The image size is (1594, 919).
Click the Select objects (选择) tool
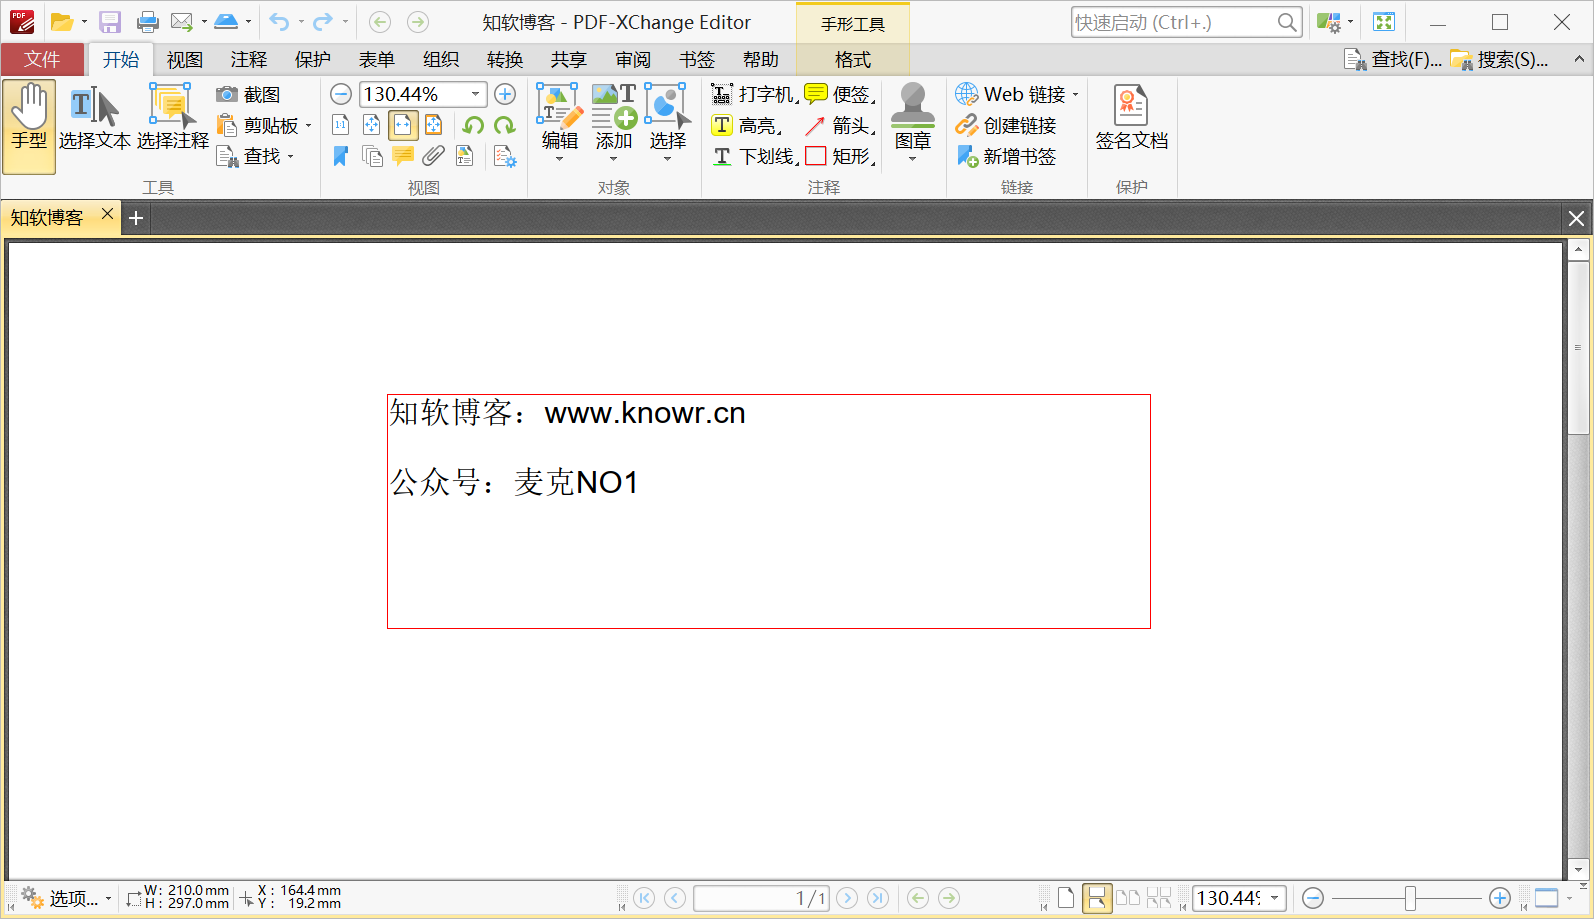click(668, 123)
